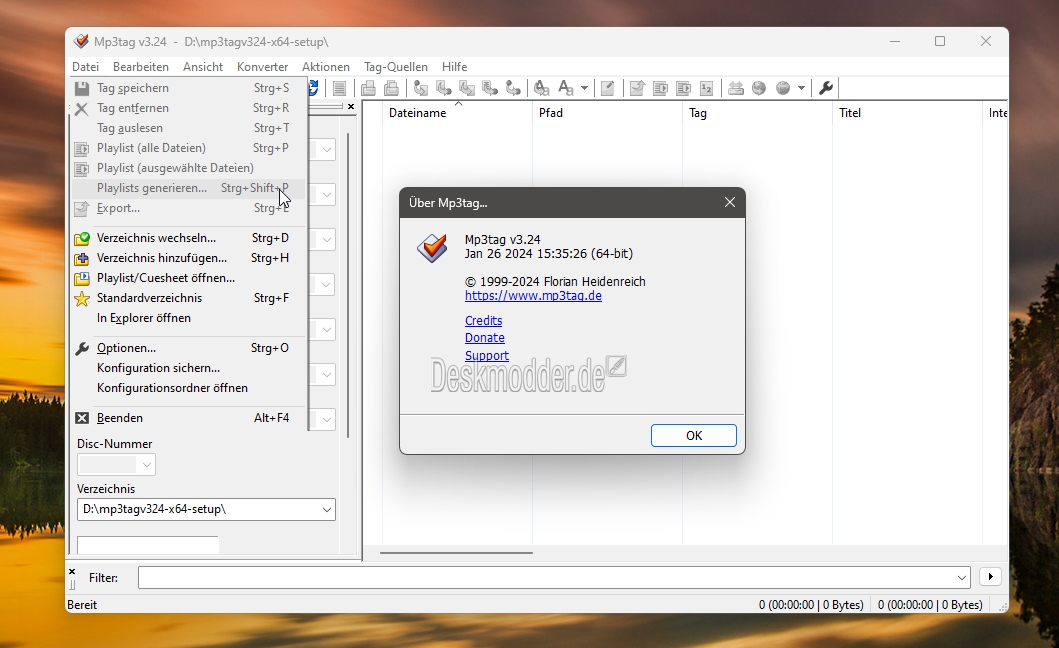Click the Bereit status bar text
This screenshot has width=1059, height=648.
[82, 605]
